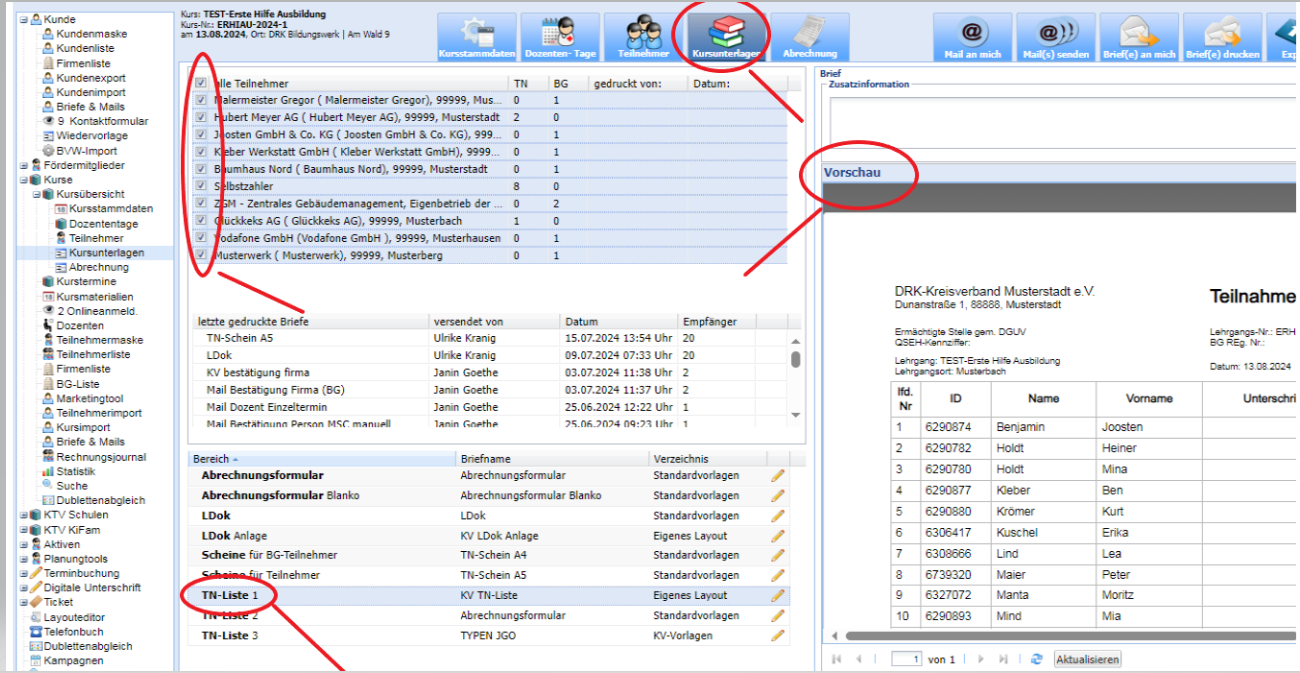Click the Dozenten-Tage calendar icon

coord(560,37)
